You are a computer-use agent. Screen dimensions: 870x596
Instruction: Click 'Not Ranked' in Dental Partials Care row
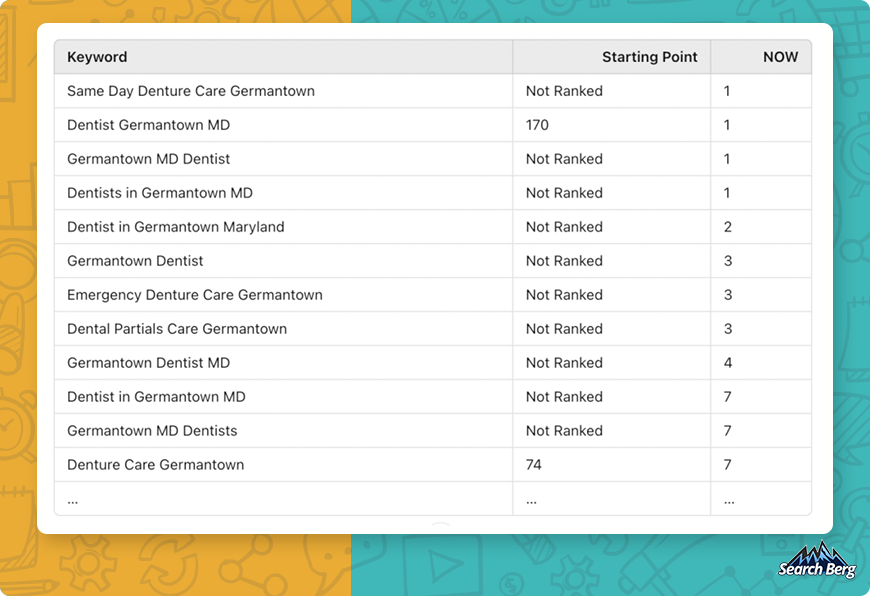[564, 329]
